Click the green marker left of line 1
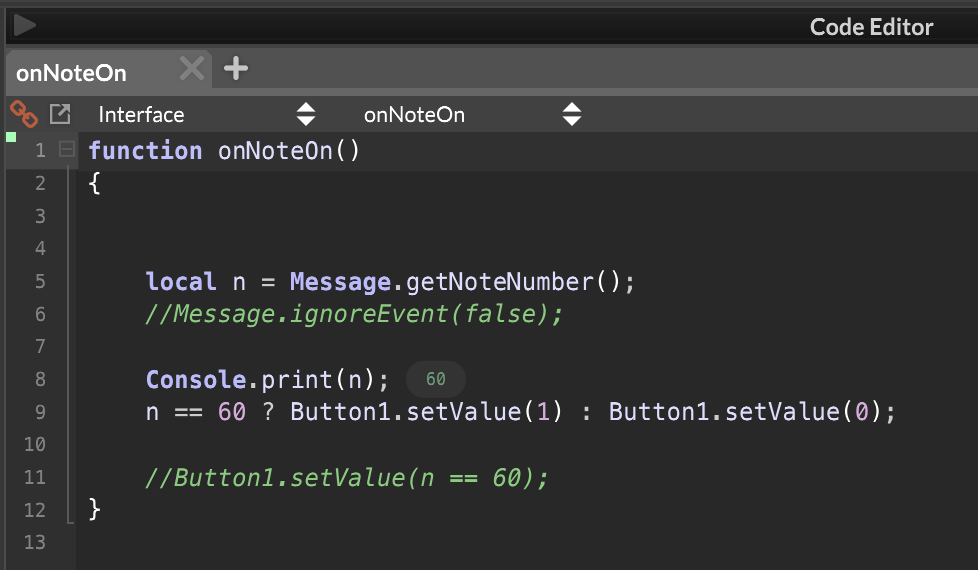The image size is (978, 570). pos(11,137)
